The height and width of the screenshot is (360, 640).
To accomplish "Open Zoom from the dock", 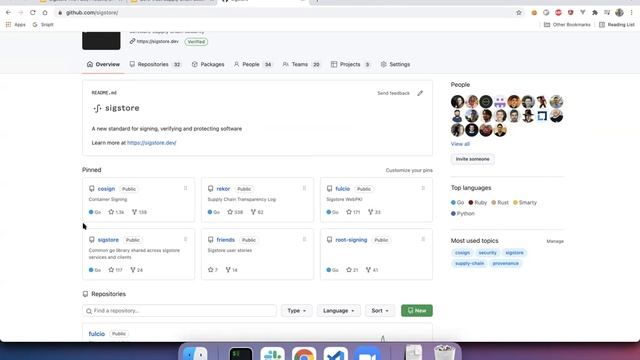I will coord(367,353).
